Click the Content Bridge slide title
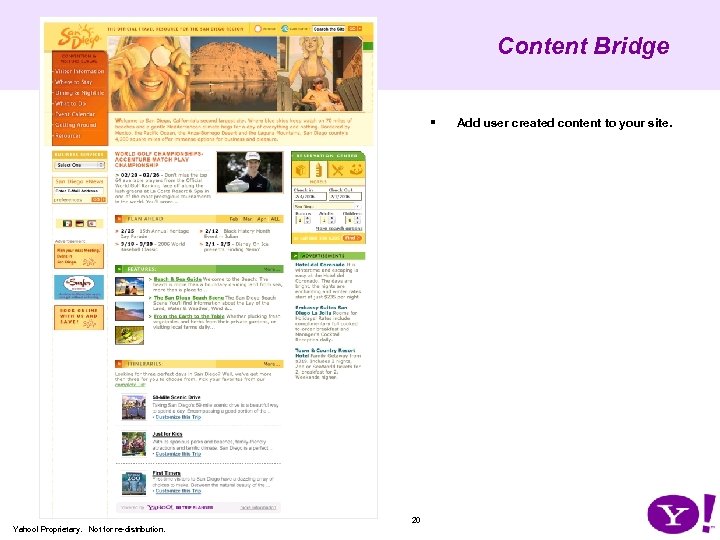The image size is (720, 540). [x=584, y=46]
